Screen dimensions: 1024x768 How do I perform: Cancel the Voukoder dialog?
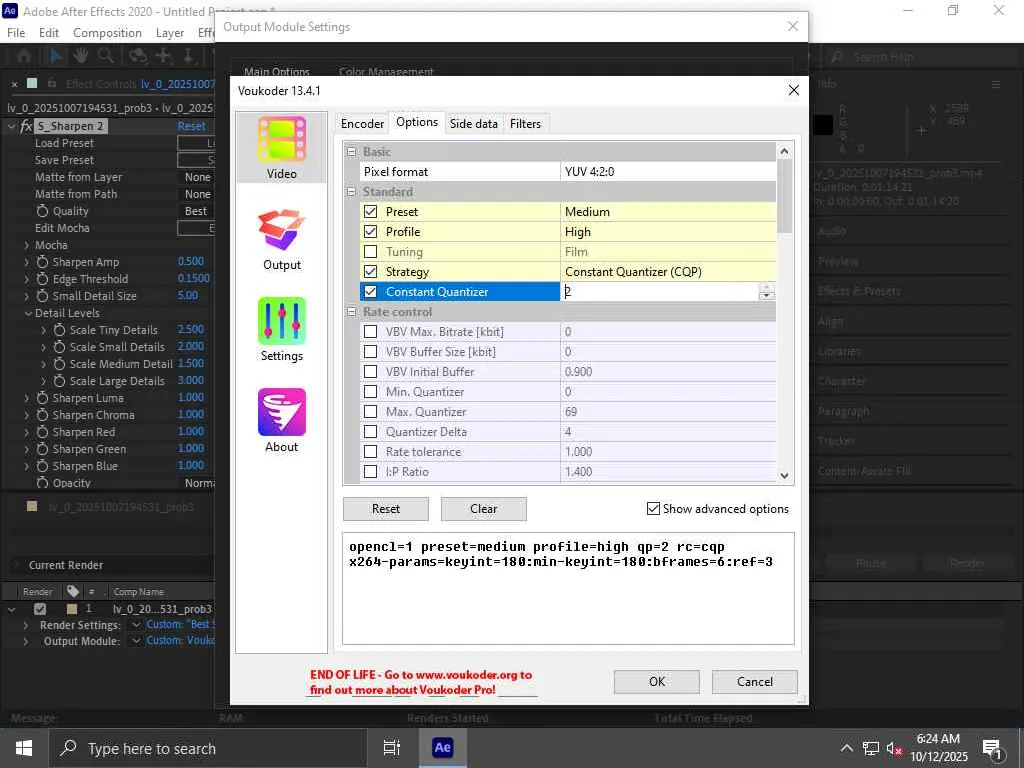coord(754,681)
